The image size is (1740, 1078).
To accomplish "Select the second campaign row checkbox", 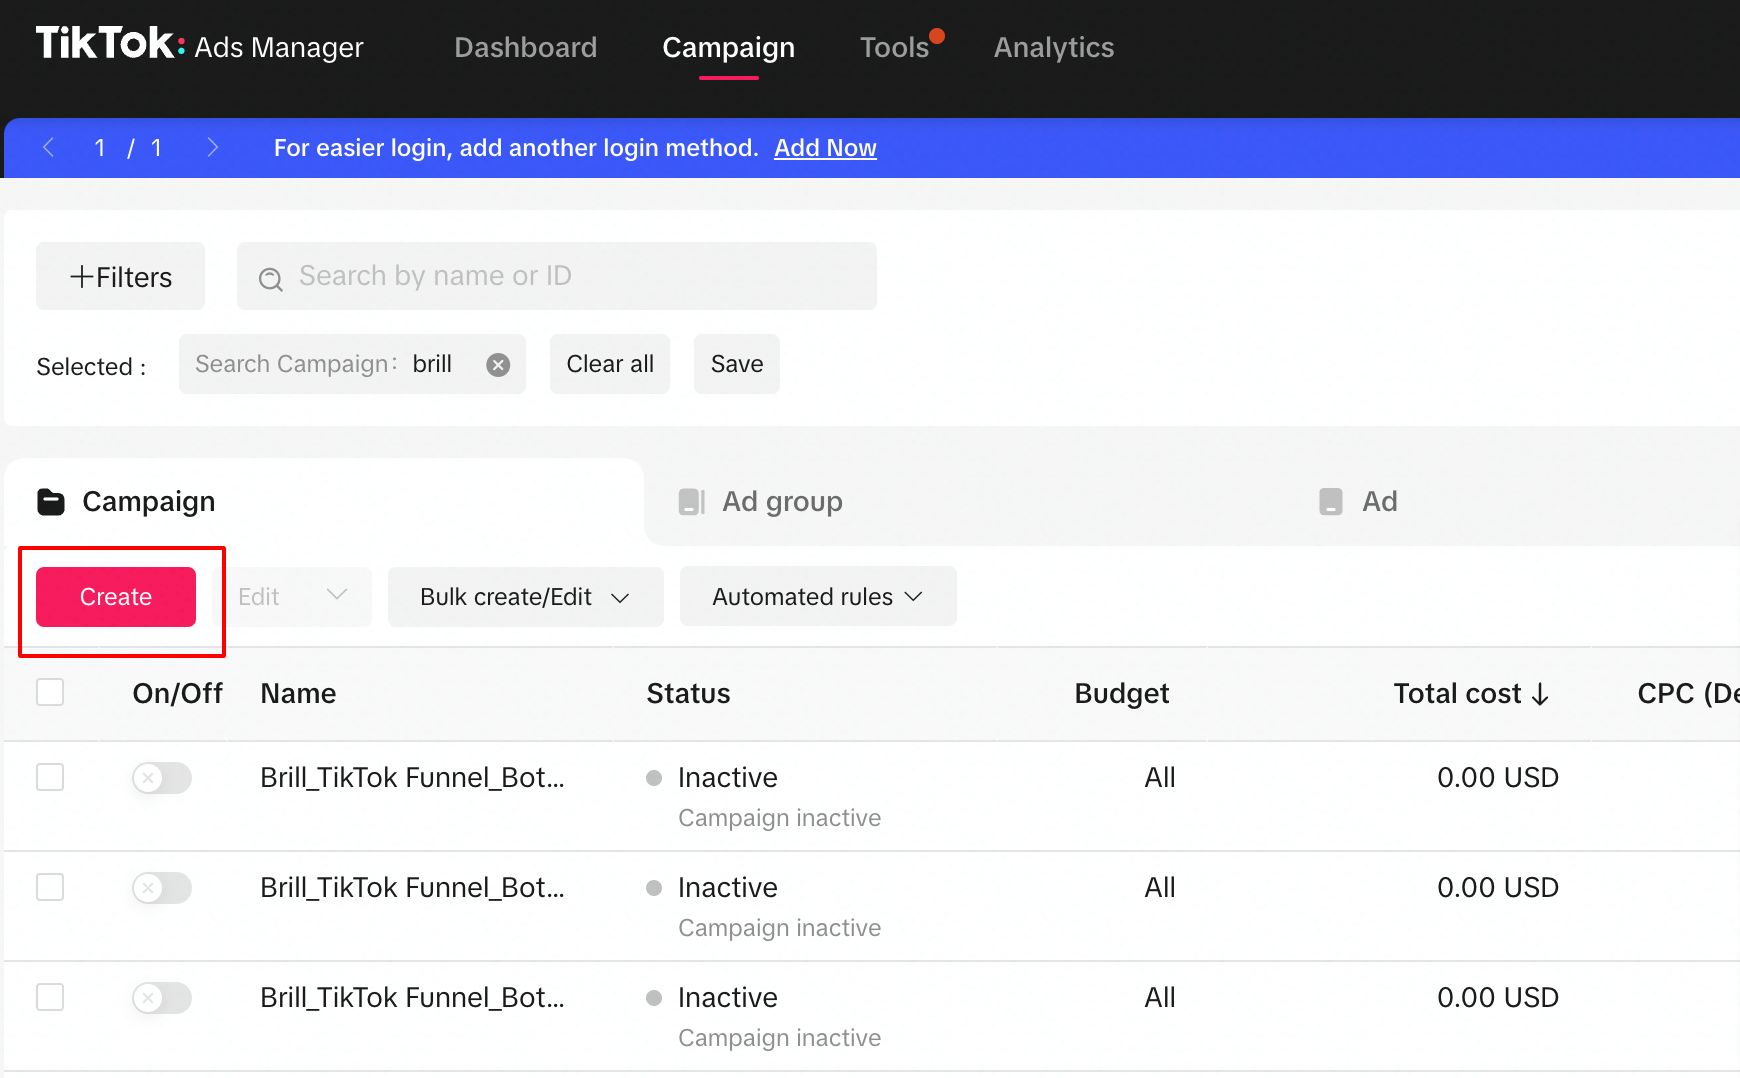I will tap(50, 887).
